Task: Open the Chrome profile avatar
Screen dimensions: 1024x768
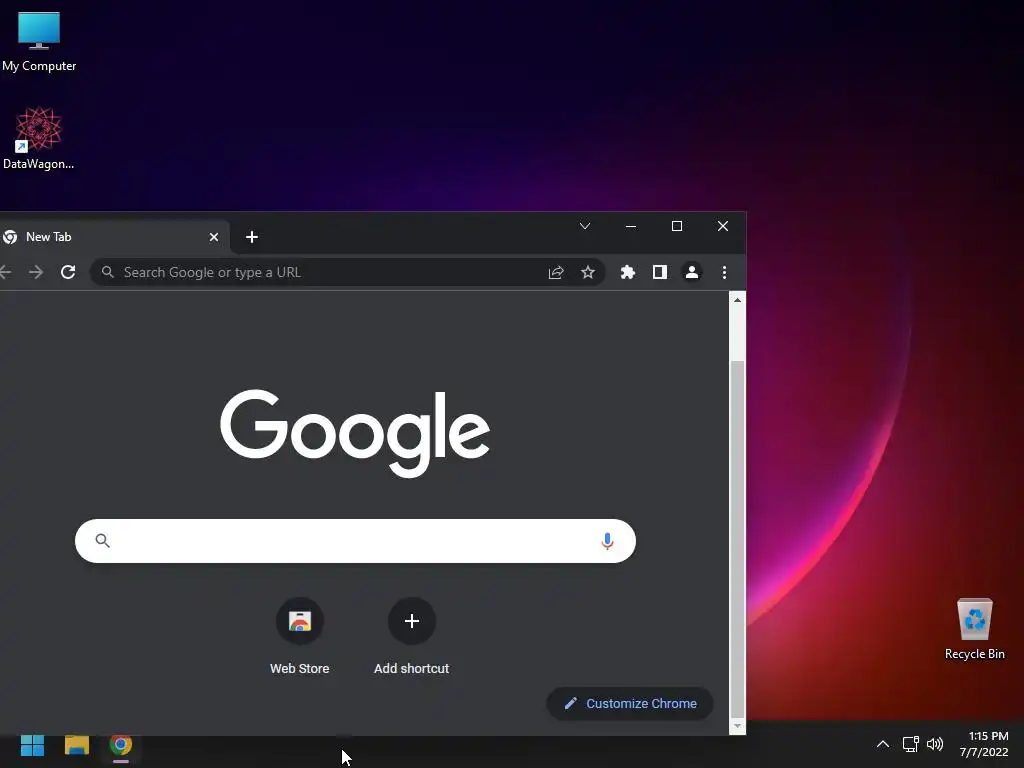Action: tap(692, 272)
